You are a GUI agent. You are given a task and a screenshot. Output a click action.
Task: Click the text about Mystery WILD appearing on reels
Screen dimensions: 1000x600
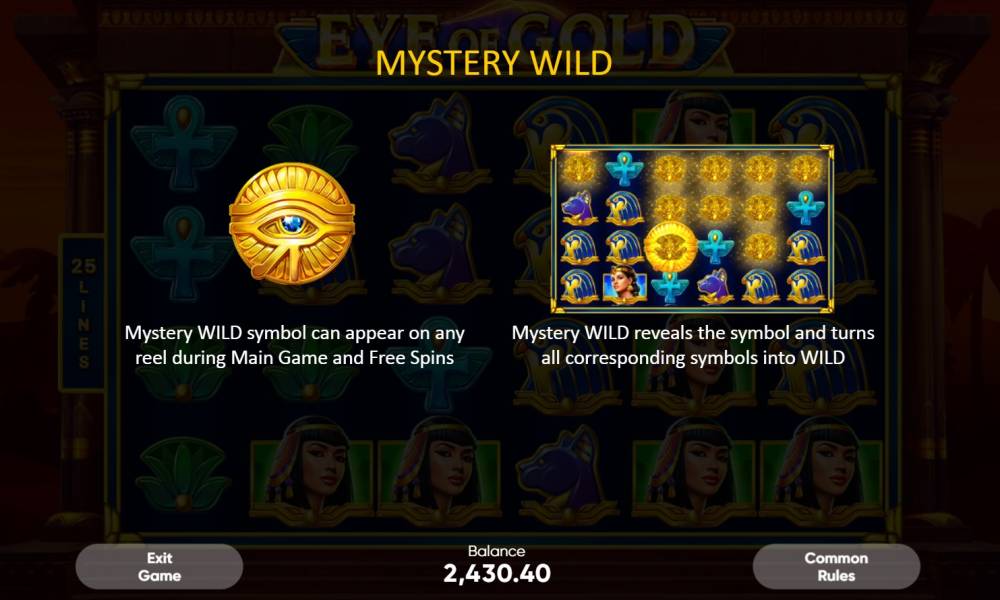pyautogui.click(x=295, y=345)
